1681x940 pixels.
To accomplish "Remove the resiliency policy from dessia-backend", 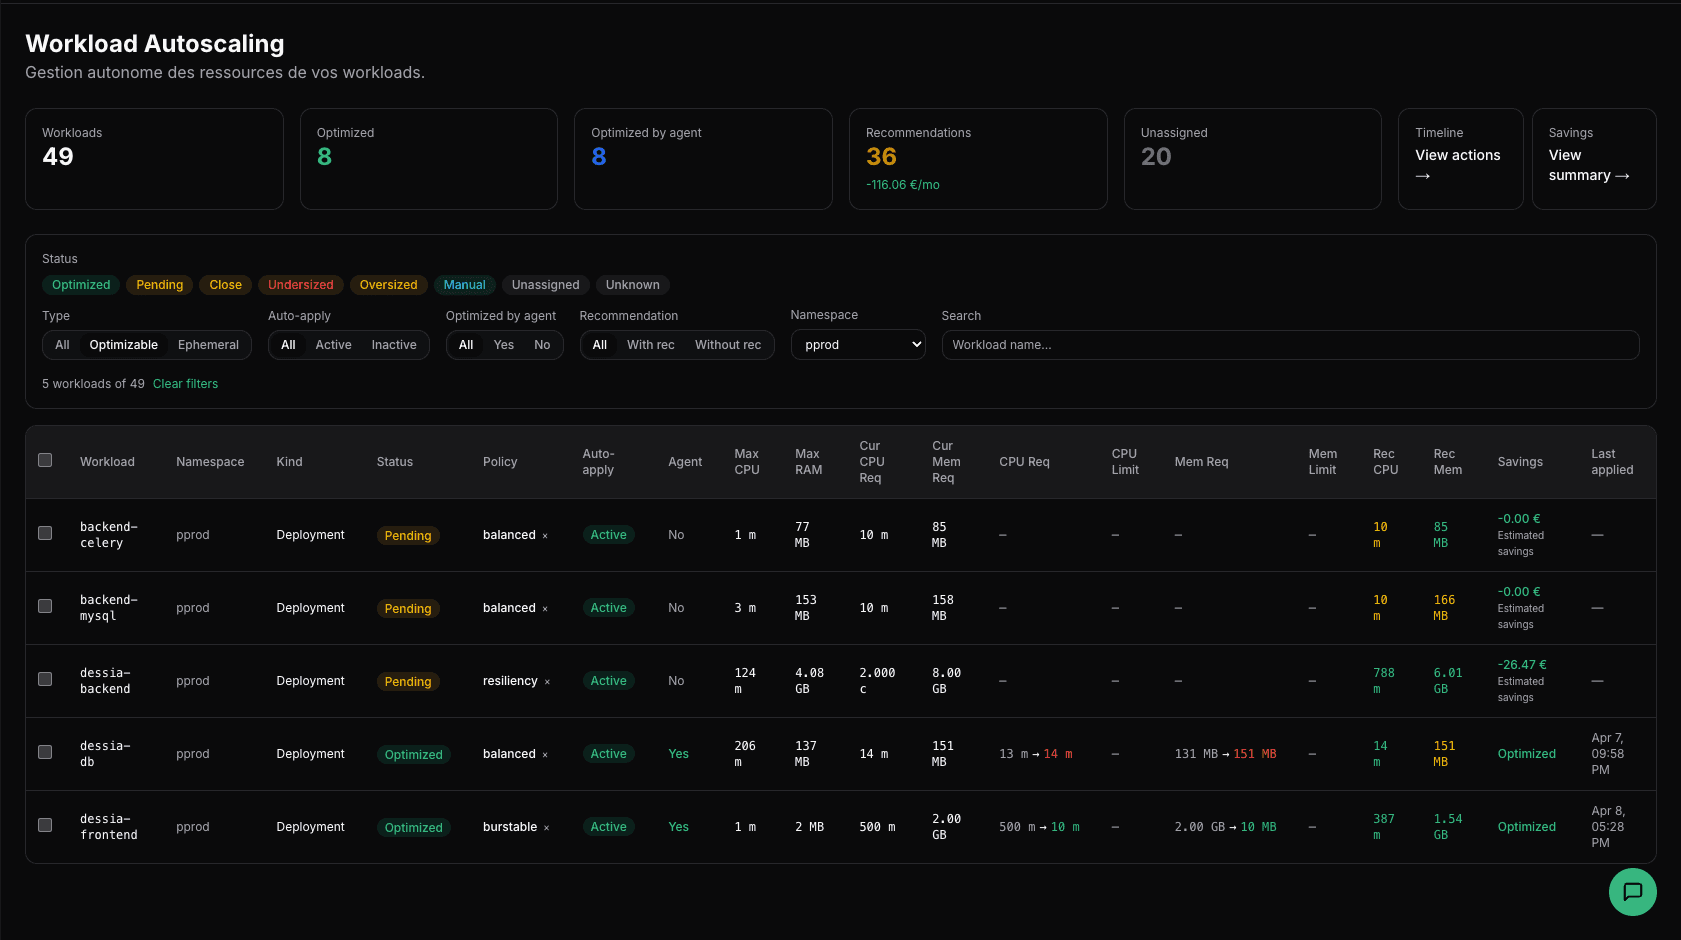I will click(x=549, y=681).
